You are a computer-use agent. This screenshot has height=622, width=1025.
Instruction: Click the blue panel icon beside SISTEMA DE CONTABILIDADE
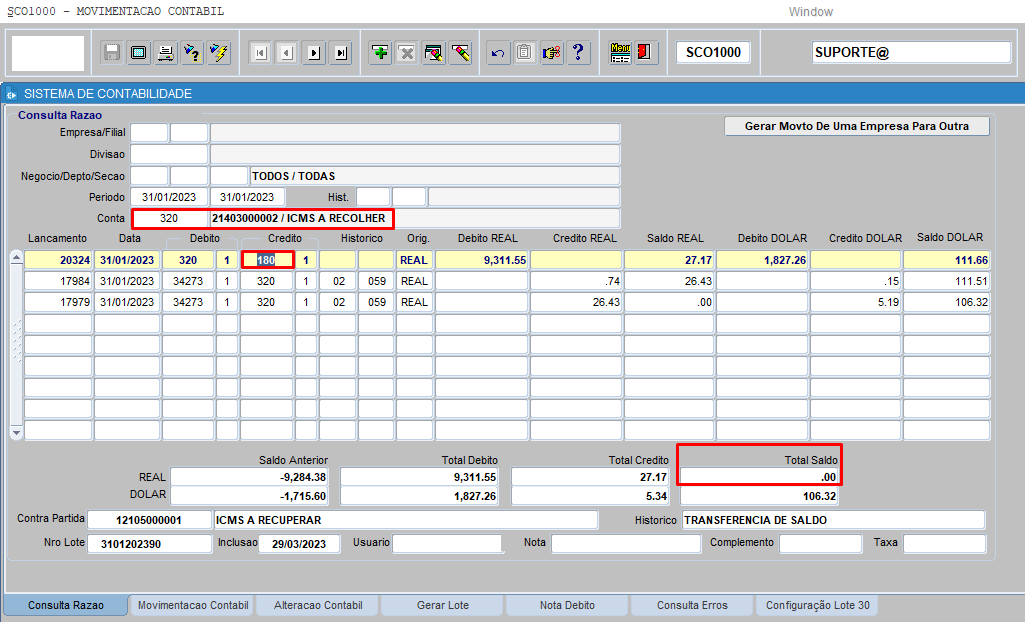coord(11,94)
